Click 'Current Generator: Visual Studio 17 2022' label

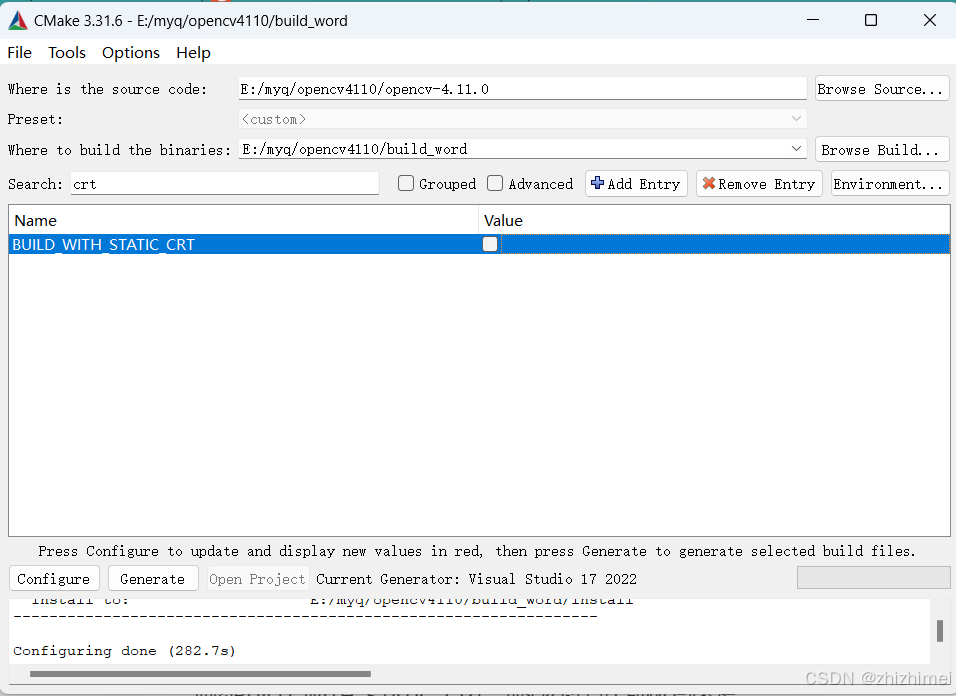pyautogui.click(x=476, y=578)
